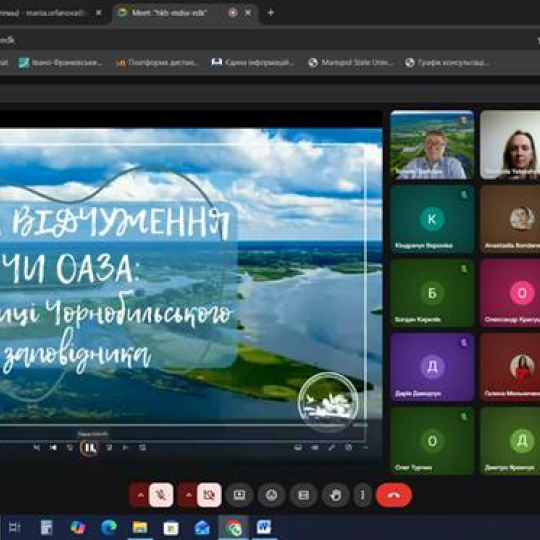This screenshot has width=540, height=540.
Task: Switch to the maria.orfanova mail tab
Action: click(52, 13)
